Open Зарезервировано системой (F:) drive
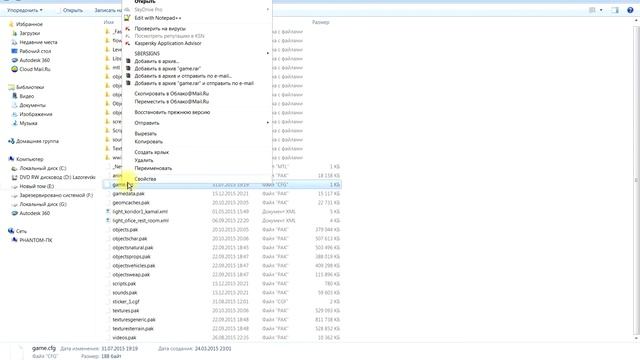The height and width of the screenshot is (360, 640). click(56, 195)
